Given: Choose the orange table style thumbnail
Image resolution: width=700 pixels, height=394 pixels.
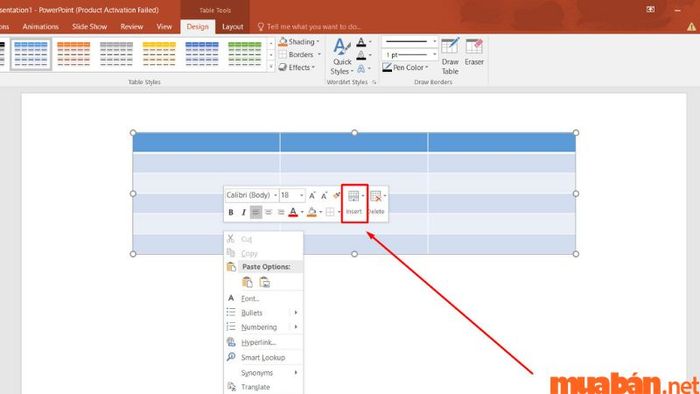Looking at the screenshot, I should 74,54.
